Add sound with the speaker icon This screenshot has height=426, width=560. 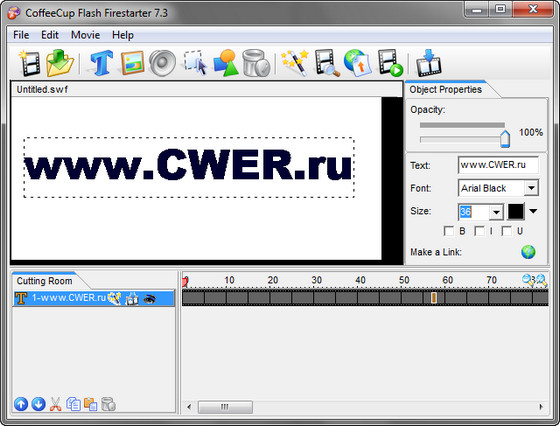click(162, 63)
